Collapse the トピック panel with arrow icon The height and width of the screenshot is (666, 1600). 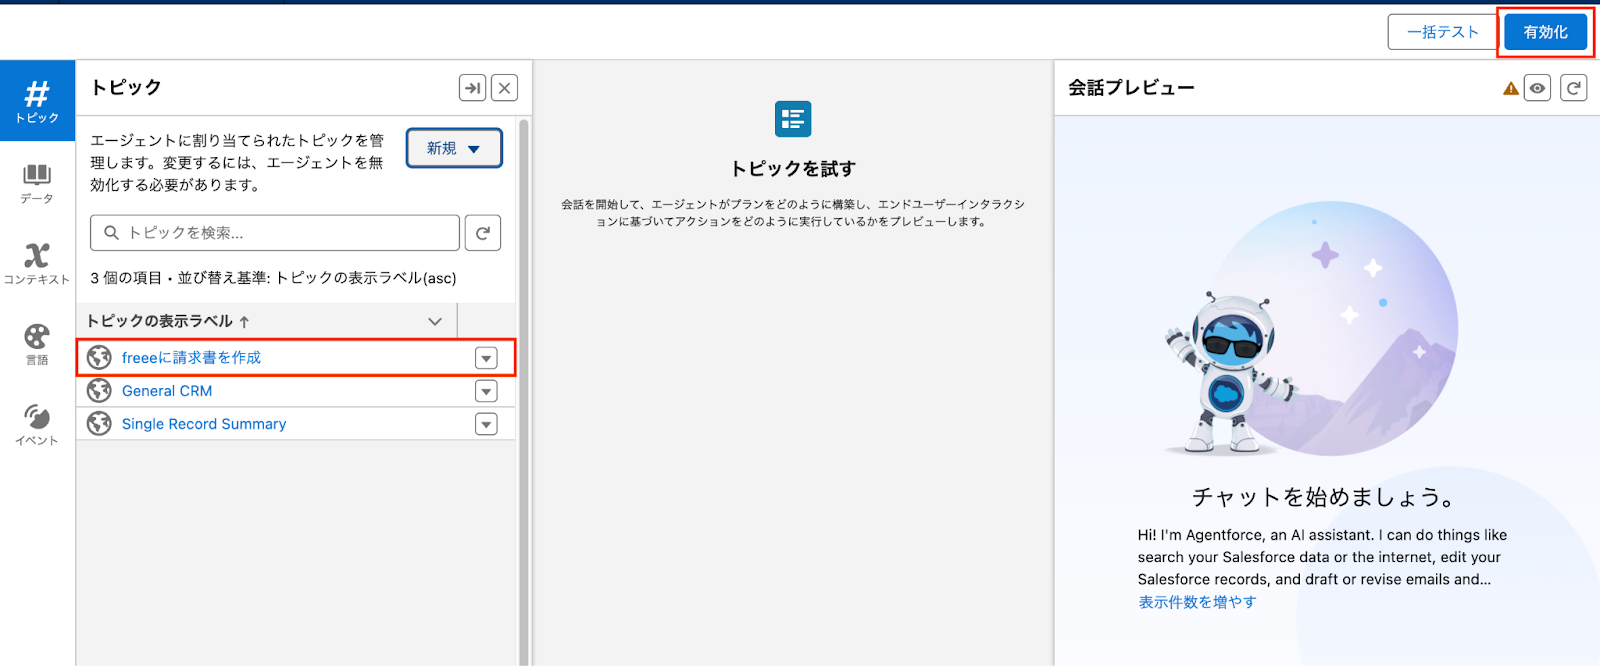(472, 88)
